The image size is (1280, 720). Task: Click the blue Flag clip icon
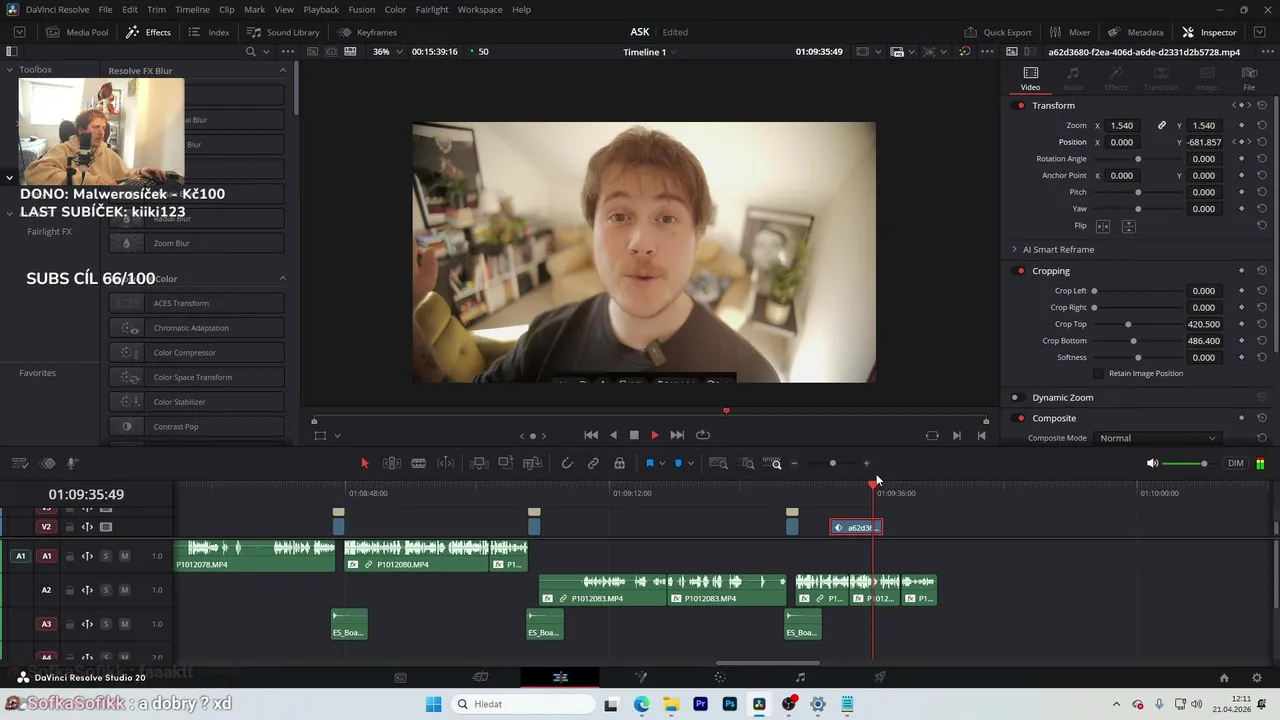click(x=649, y=463)
